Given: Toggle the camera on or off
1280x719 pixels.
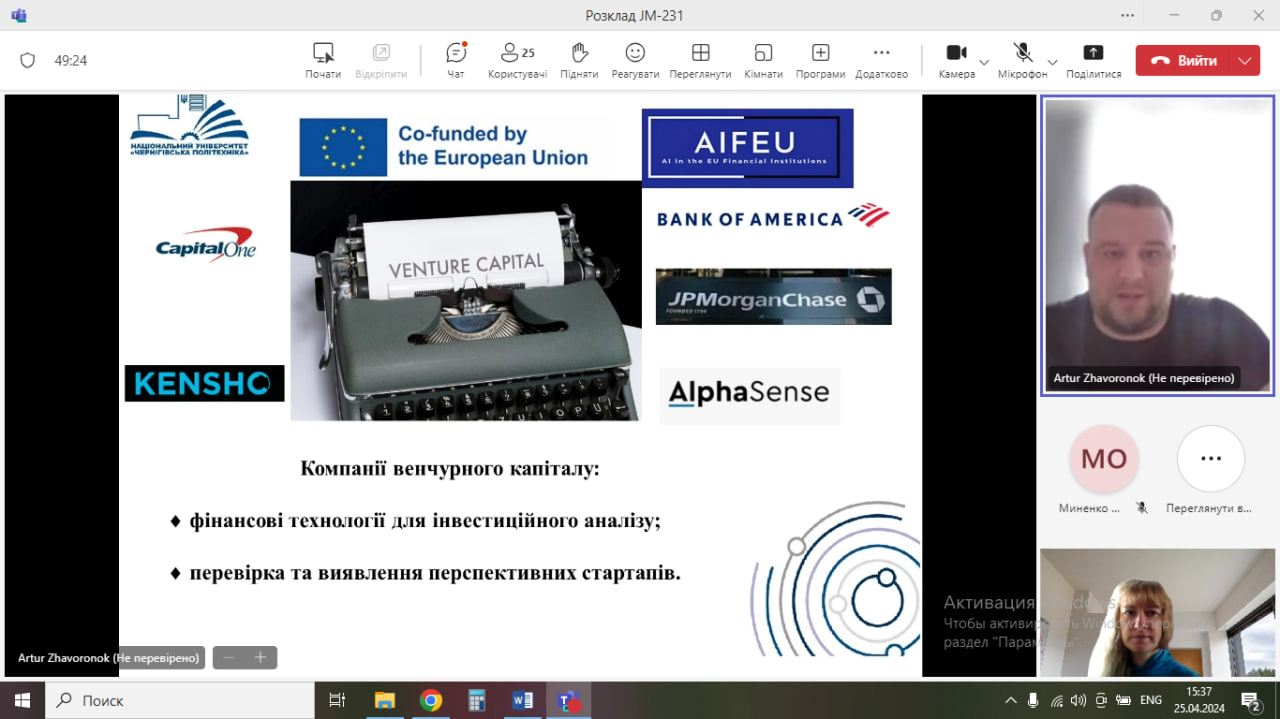Looking at the screenshot, I should point(956,60).
